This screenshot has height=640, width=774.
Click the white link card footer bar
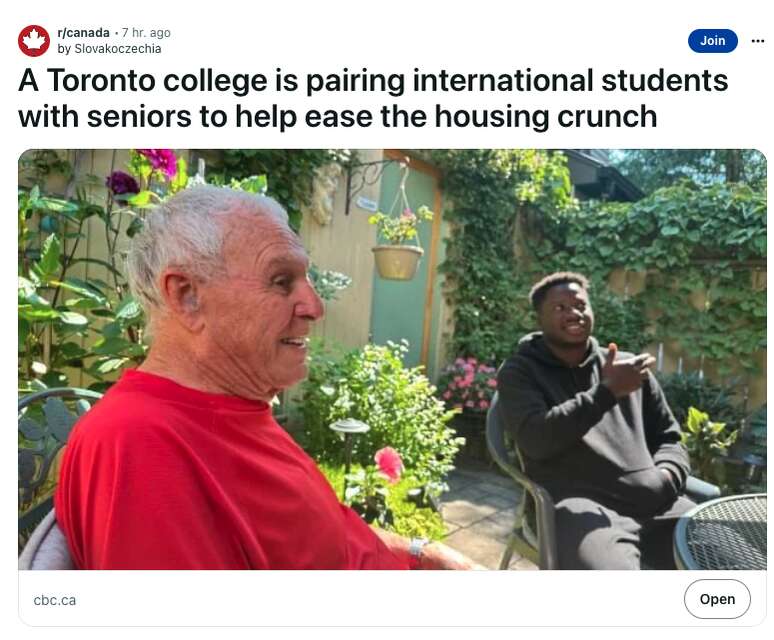pyautogui.click(x=392, y=598)
